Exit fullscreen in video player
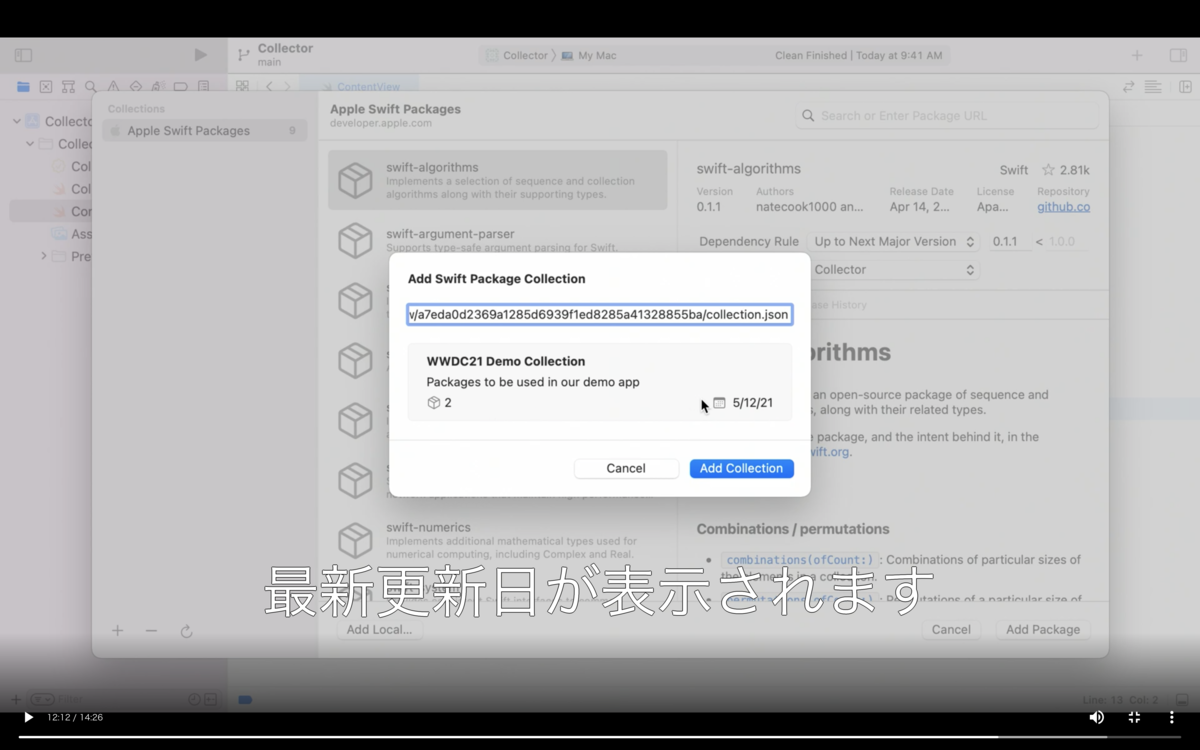This screenshot has height=750, width=1200. (1134, 717)
